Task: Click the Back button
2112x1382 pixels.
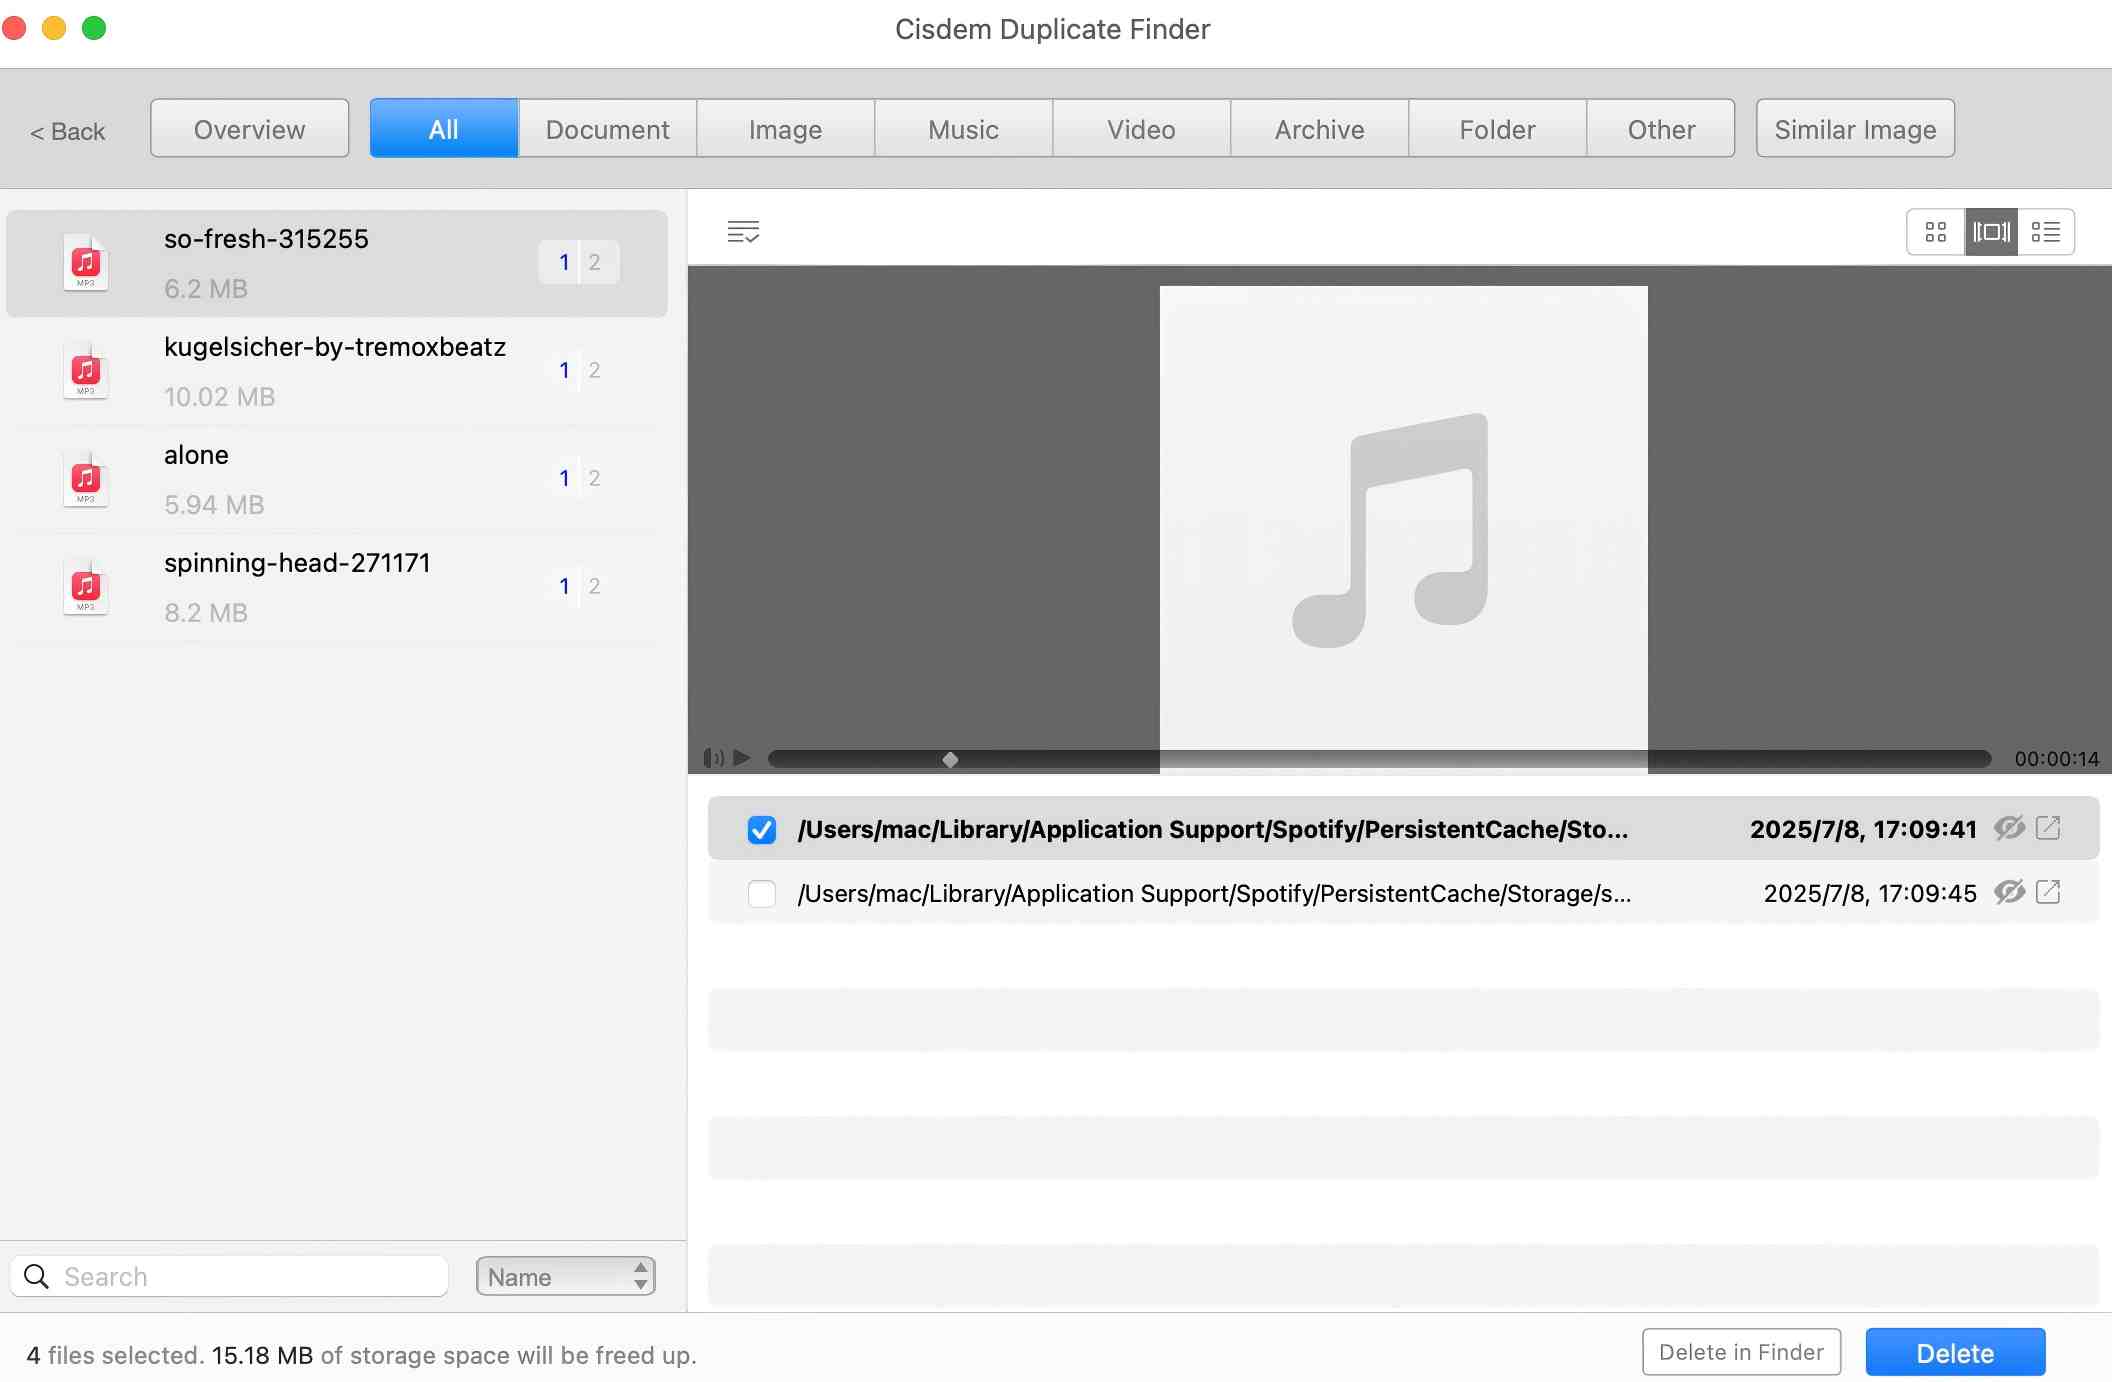Action: tap(67, 130)
